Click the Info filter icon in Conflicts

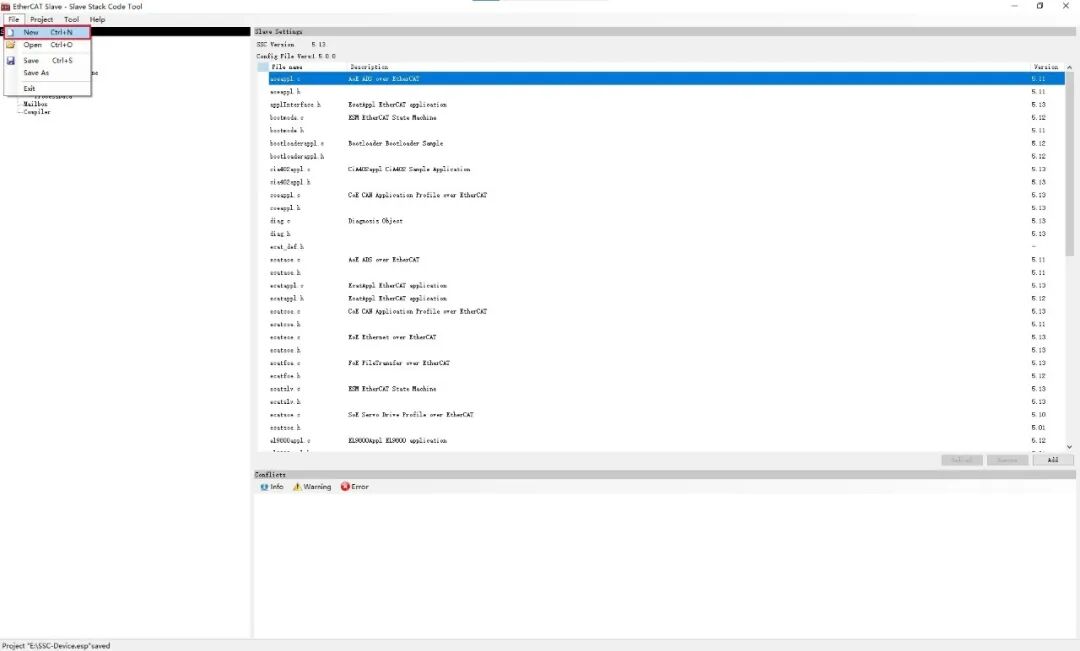(264, 487)
